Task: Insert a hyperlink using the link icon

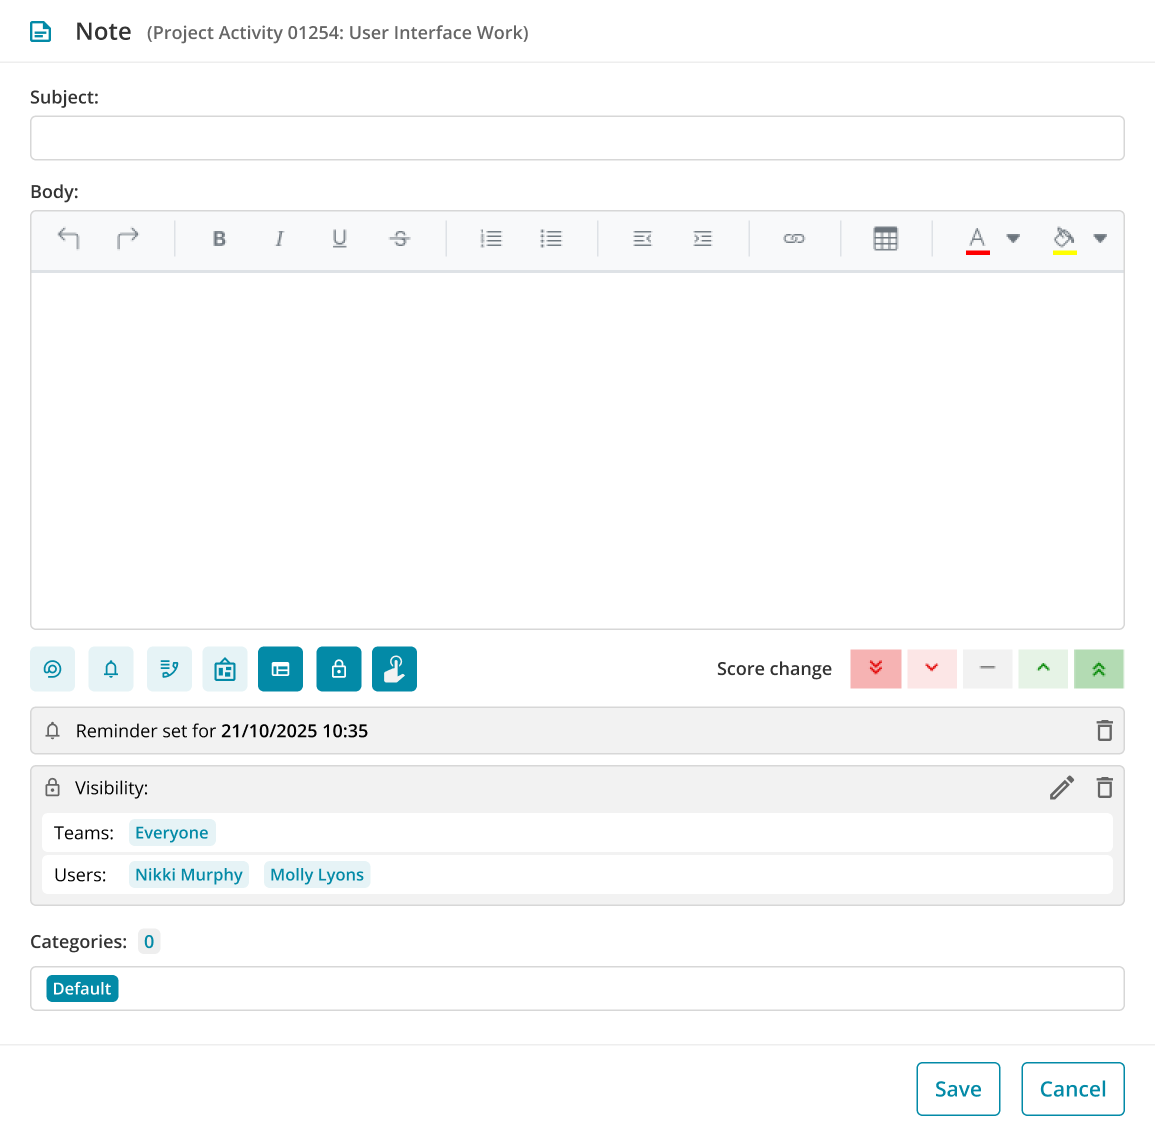Action: pos(794,238)
